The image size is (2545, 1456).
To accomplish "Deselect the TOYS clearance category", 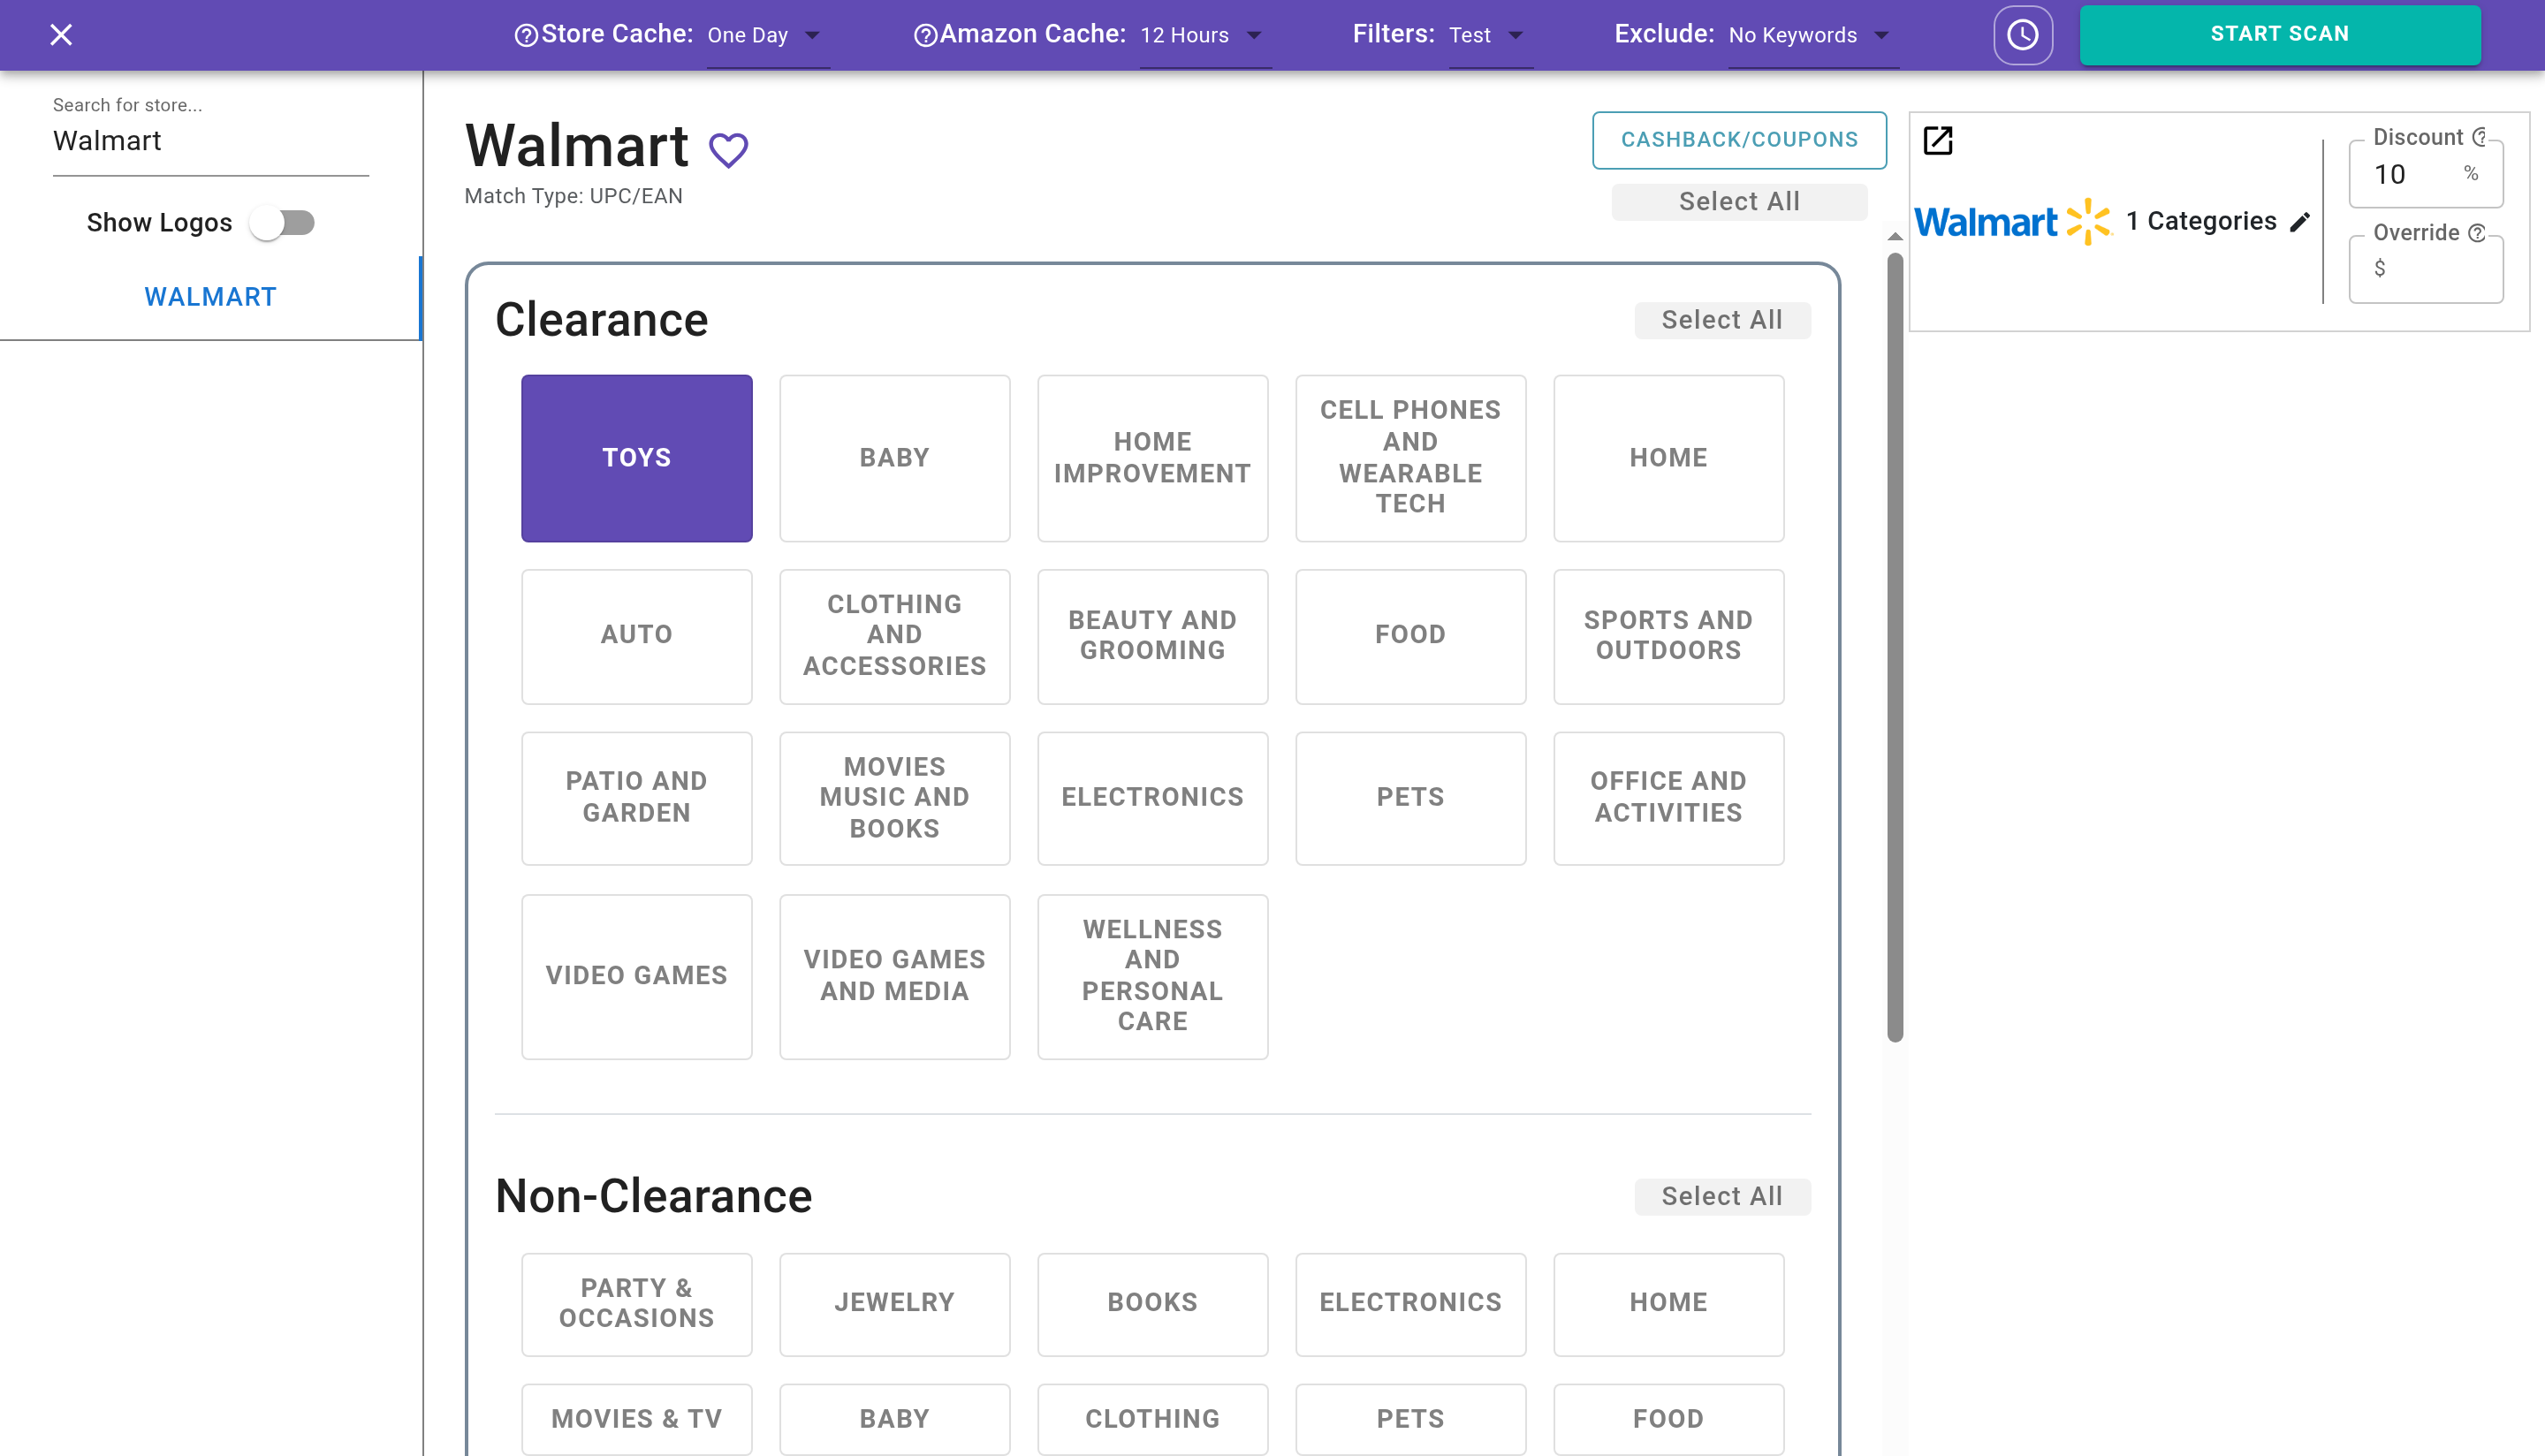I will click(x=636, y=458).
